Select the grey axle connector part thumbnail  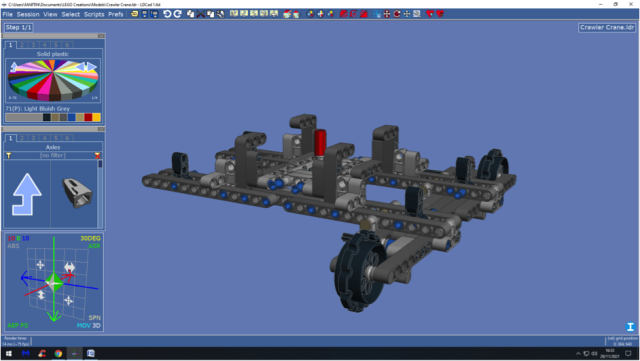coord(76,193)
